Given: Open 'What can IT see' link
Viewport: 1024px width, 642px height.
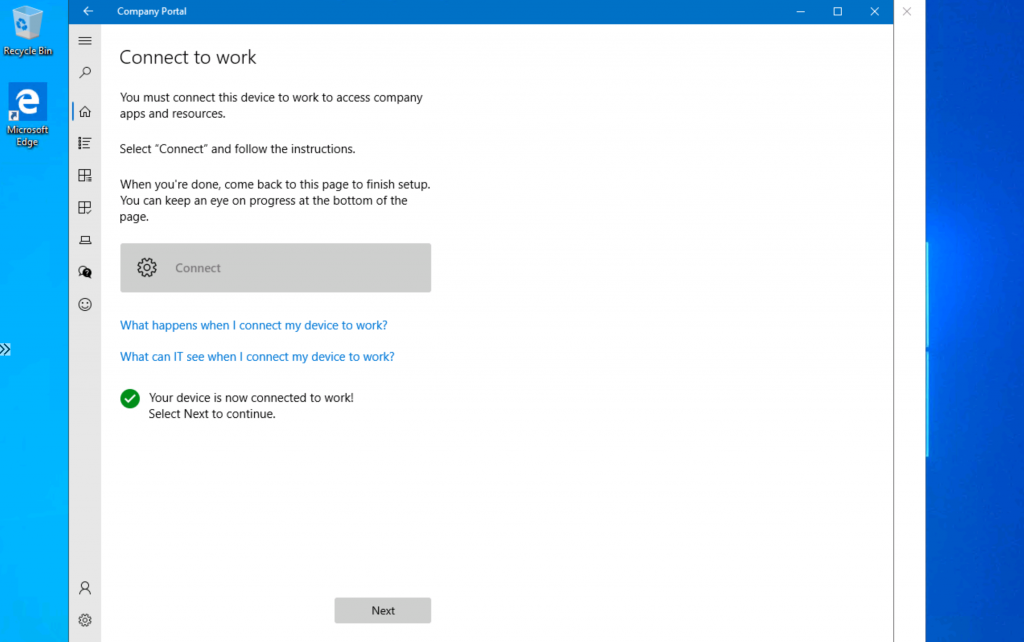Looking at the screenshot, I should tap(257, 357).
